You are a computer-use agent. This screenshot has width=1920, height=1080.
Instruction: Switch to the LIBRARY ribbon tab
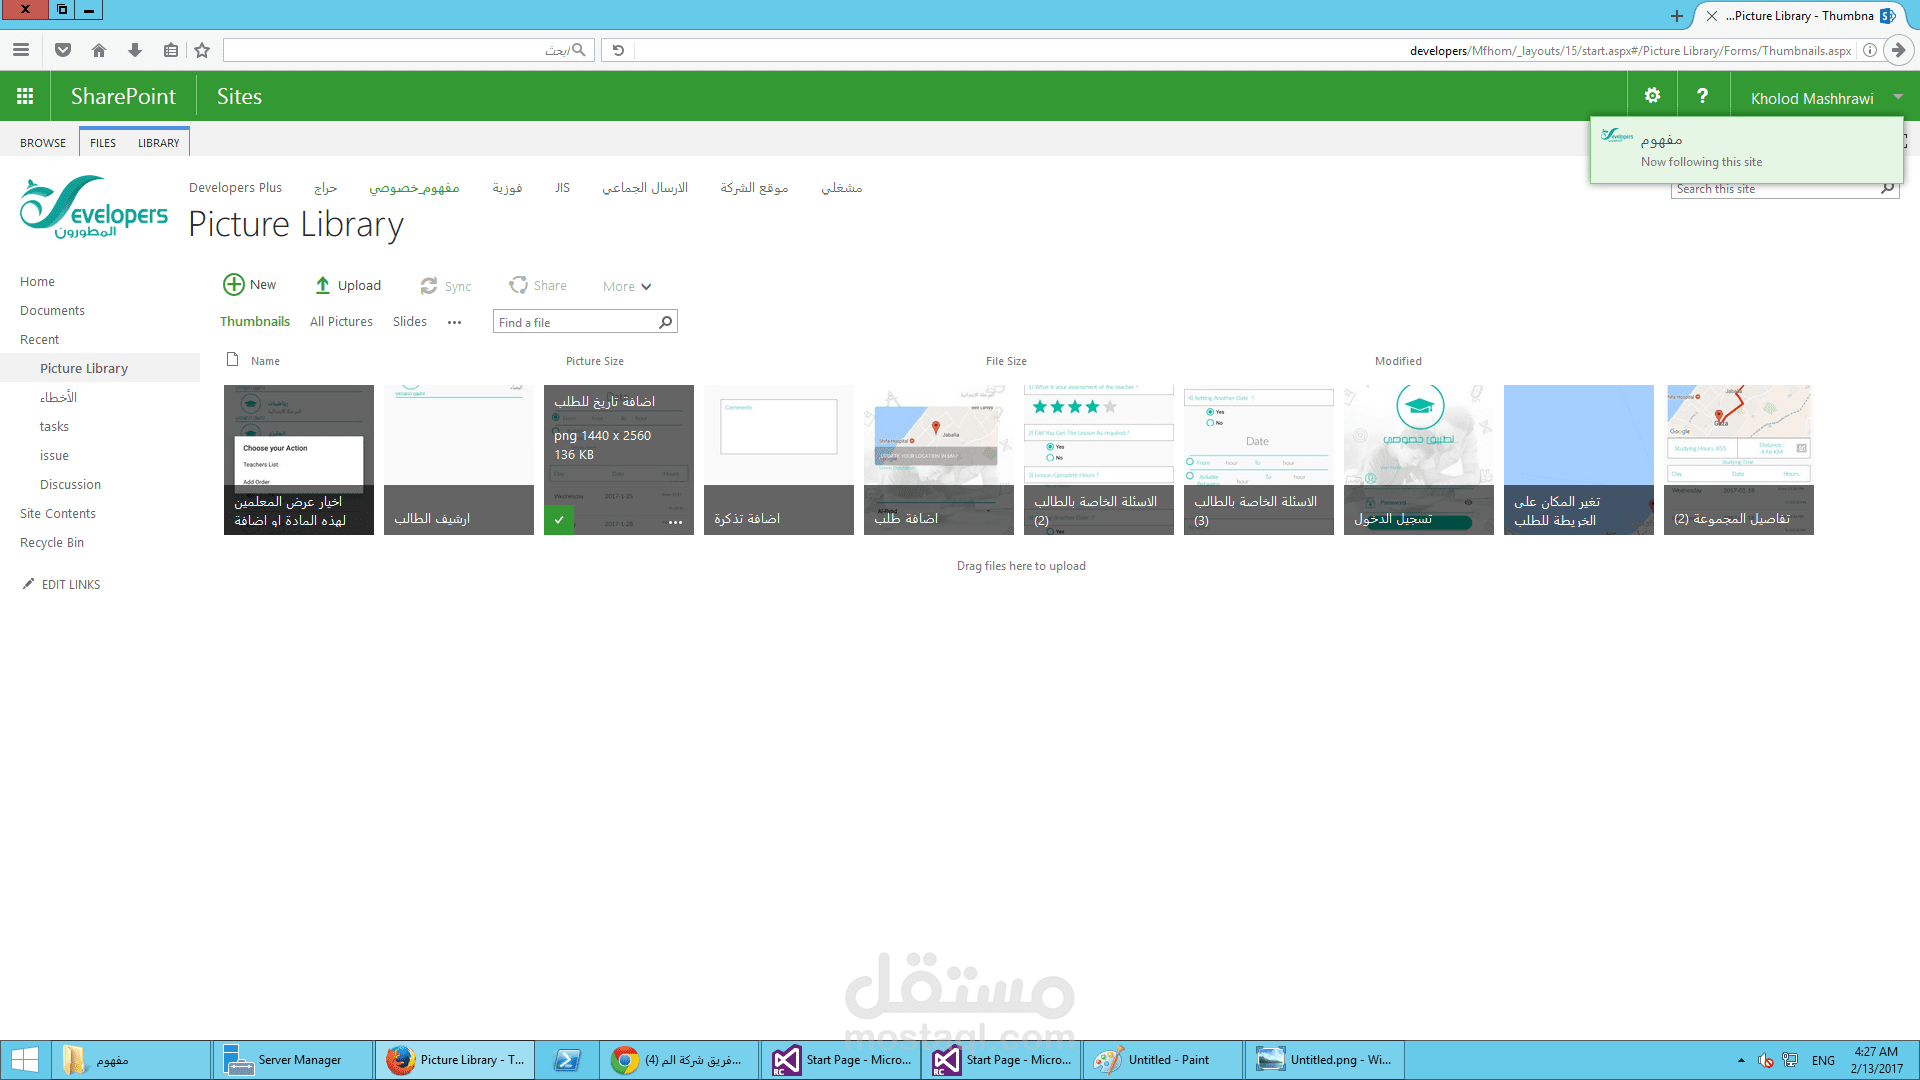[x=158, y=143]
